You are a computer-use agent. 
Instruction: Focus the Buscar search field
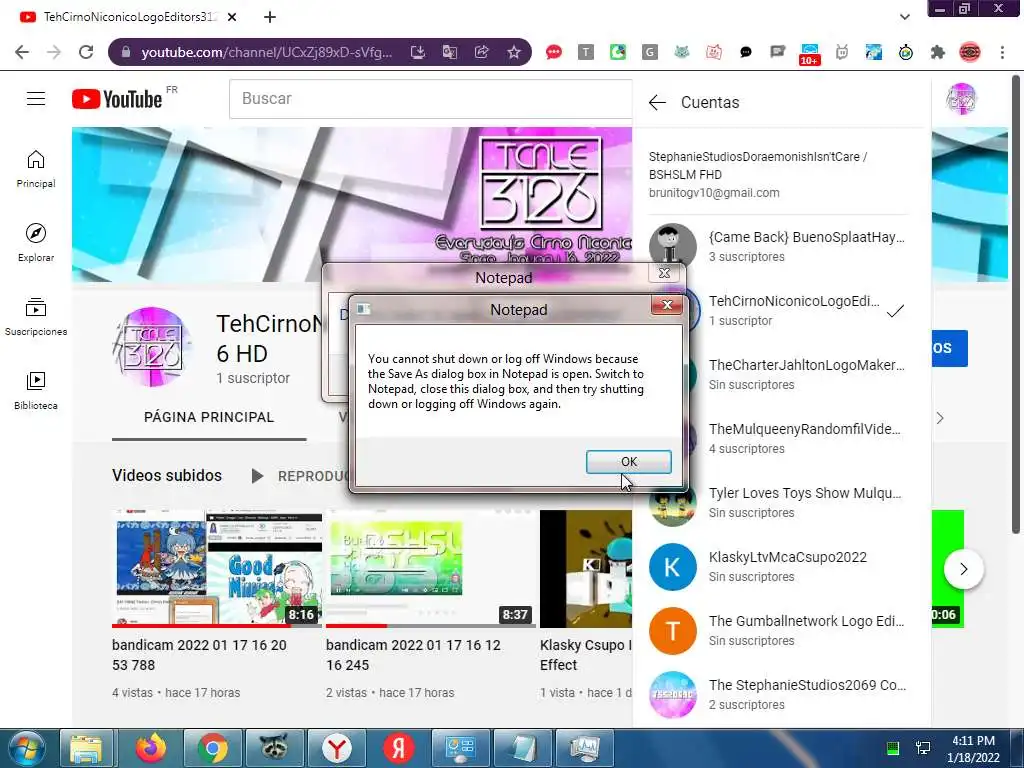click(430, 99)
